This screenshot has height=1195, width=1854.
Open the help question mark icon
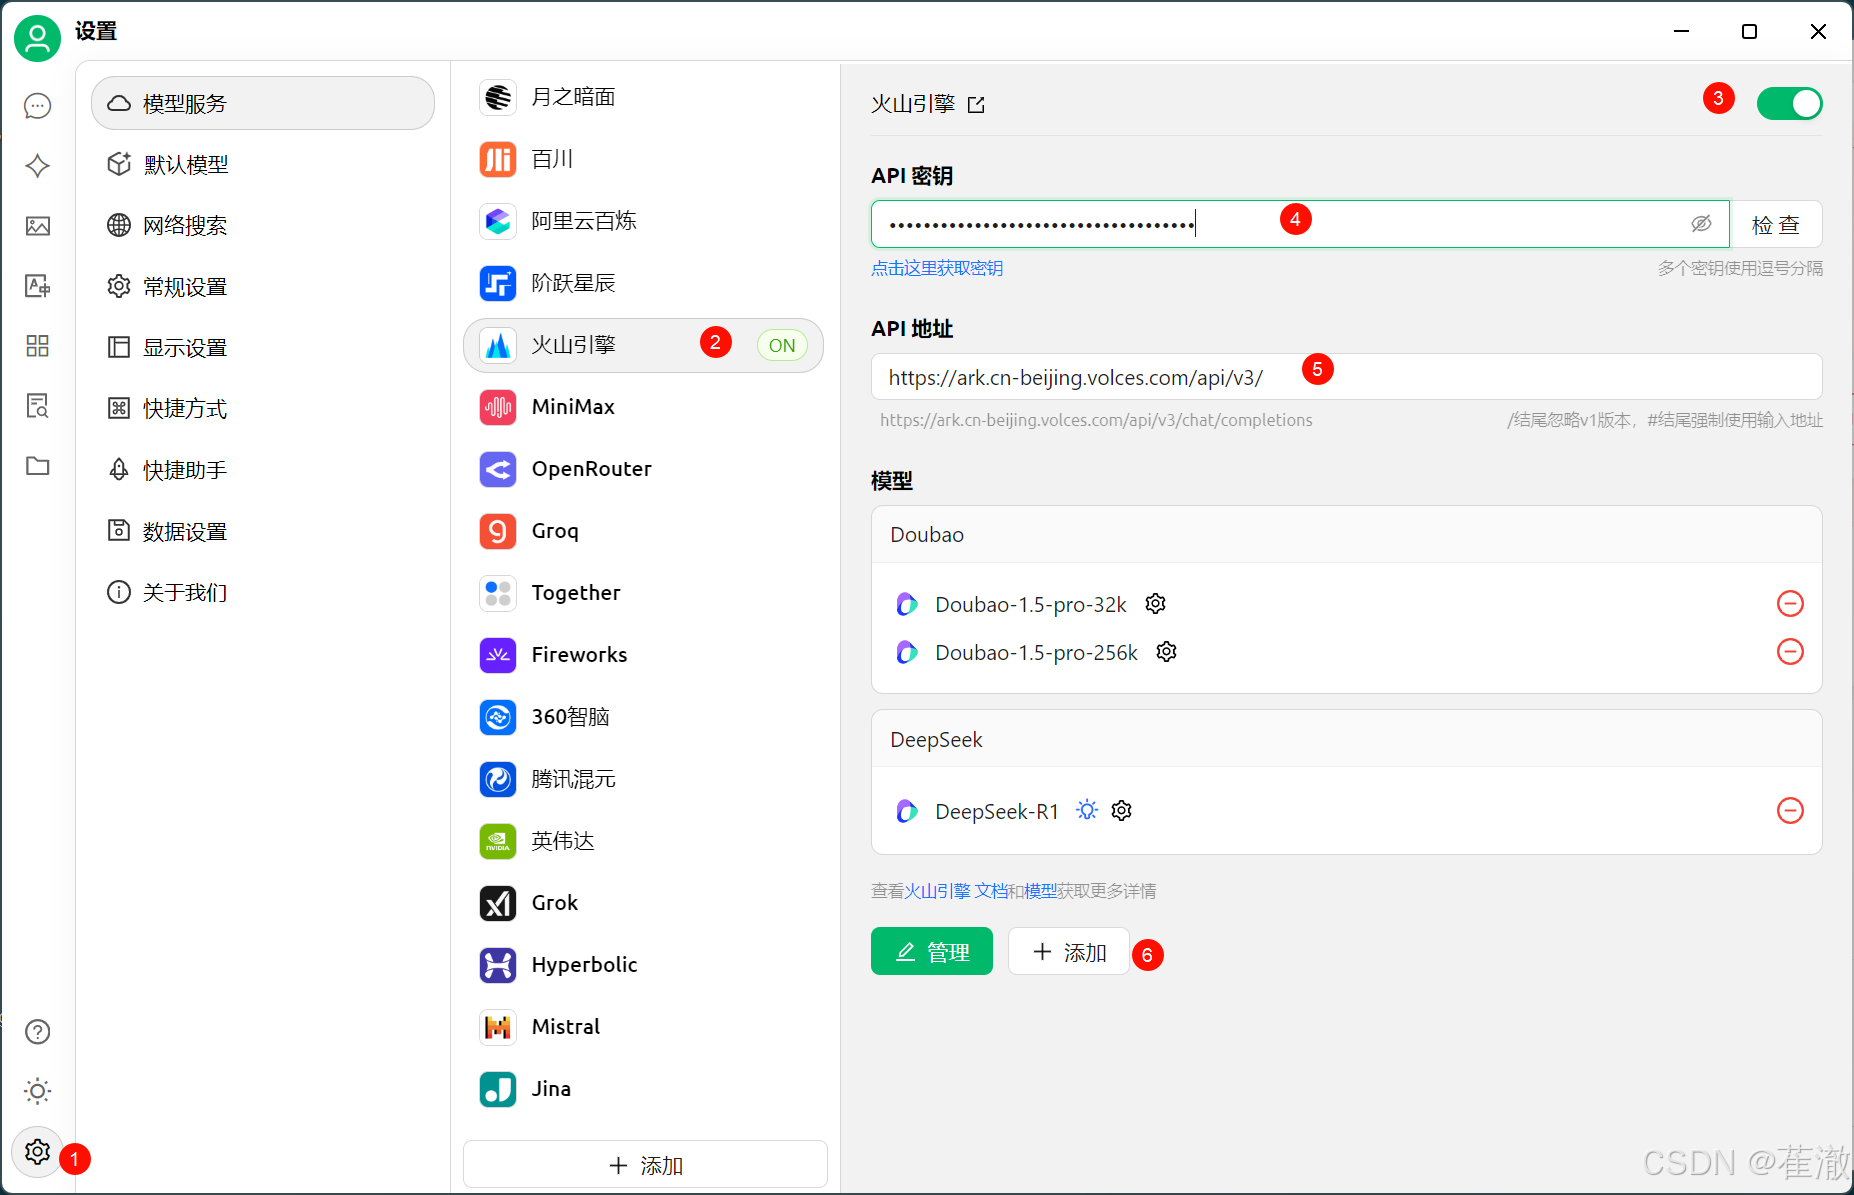[38, 1032]
